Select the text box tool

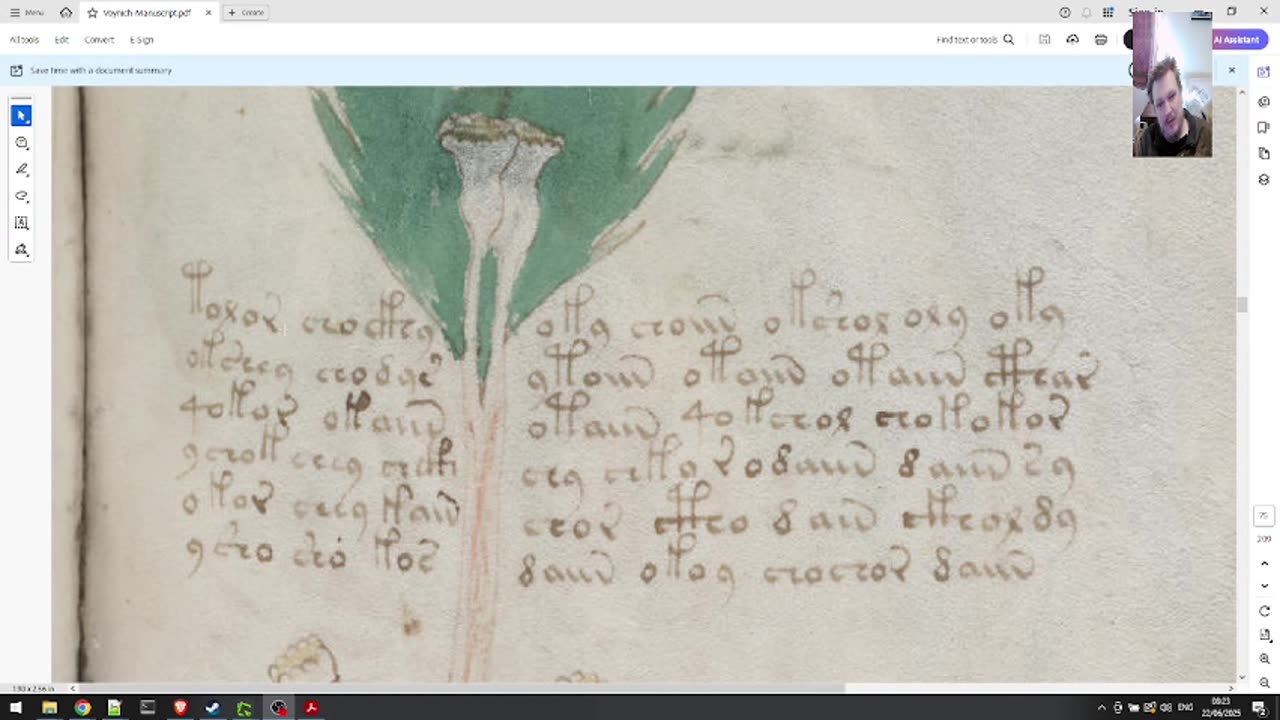point(21,223)
